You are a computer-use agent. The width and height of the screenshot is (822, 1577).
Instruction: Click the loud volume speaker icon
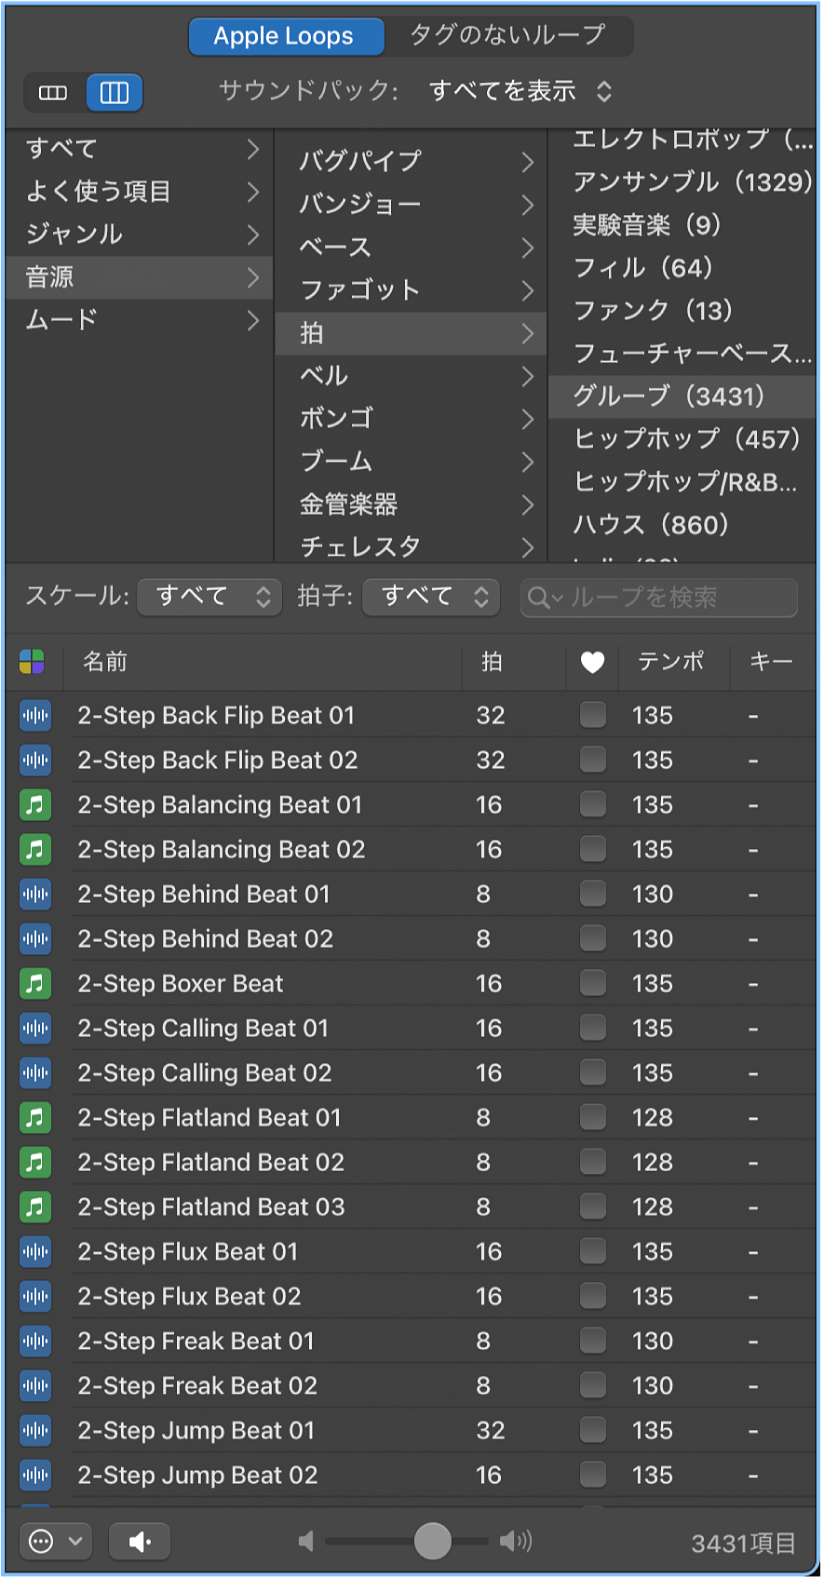coord(516,1541)
